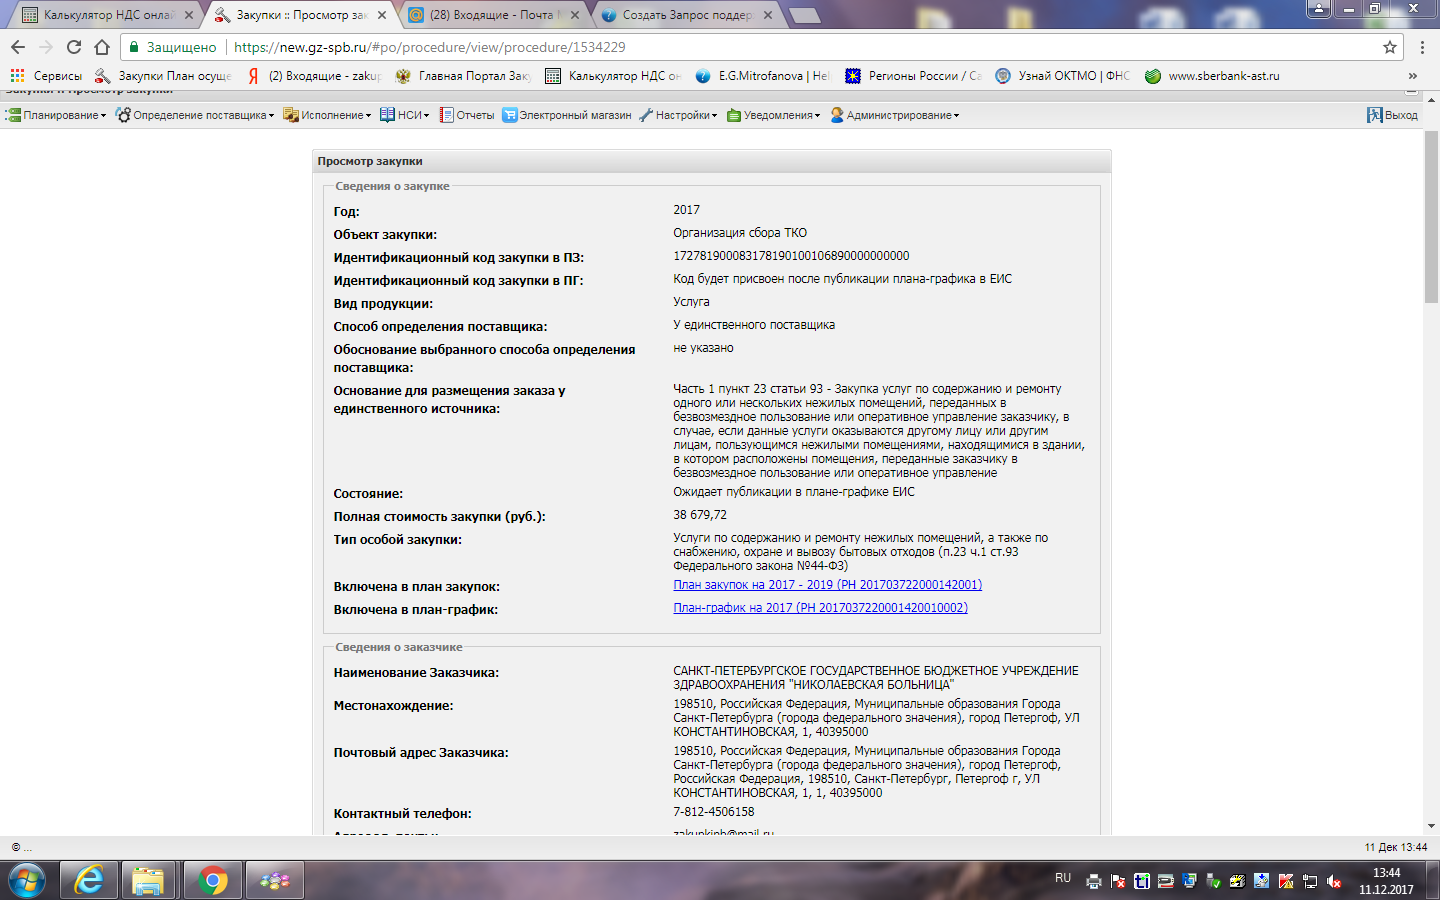
Task: Click the 'ti' tray icon
Action: click(1142, 881)
